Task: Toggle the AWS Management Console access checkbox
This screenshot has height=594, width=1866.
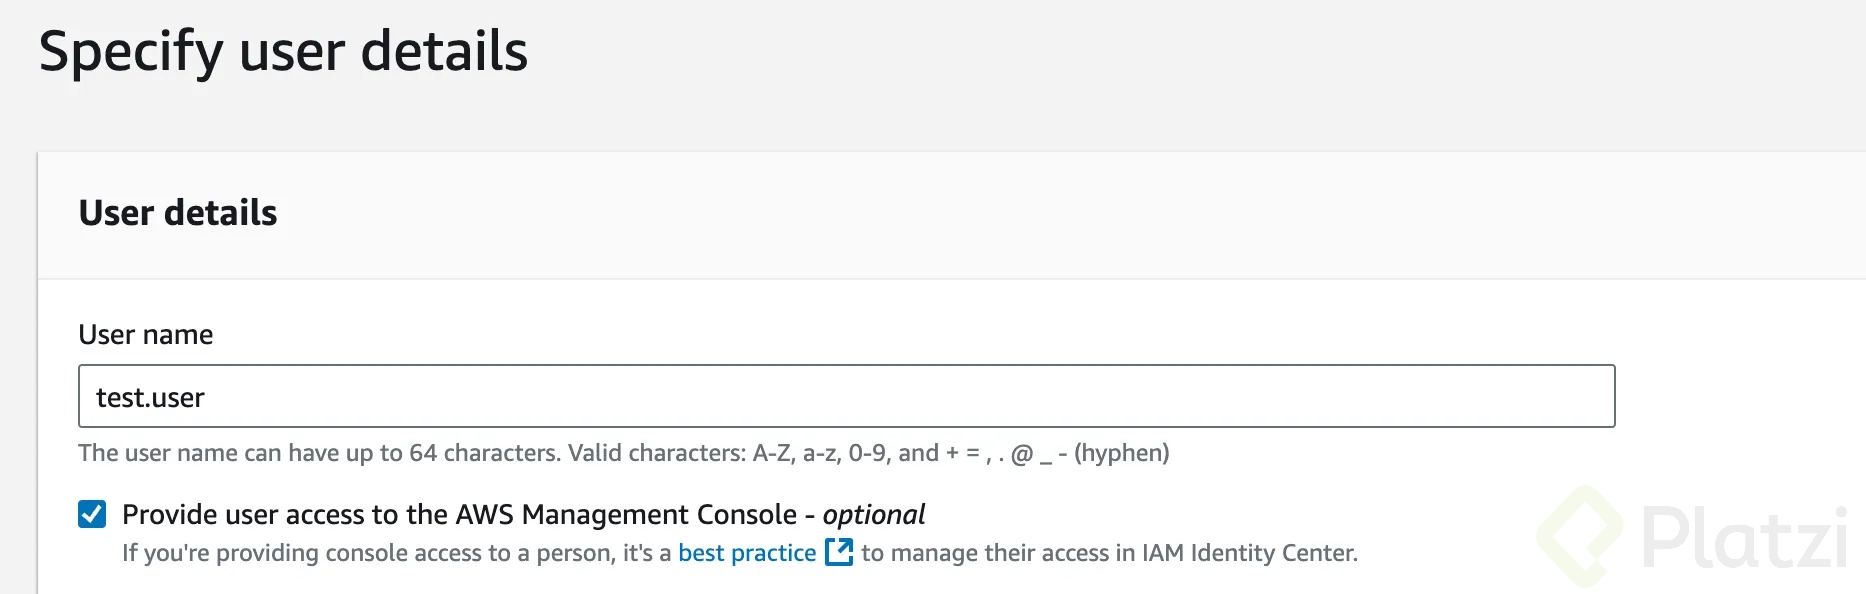Action: tap(92, 514)
